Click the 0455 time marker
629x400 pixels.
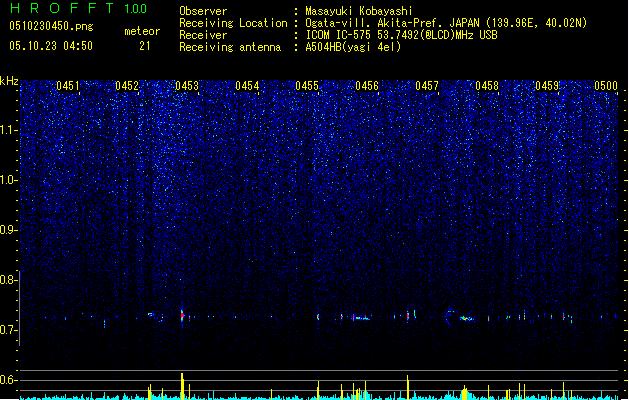(307, 86)
